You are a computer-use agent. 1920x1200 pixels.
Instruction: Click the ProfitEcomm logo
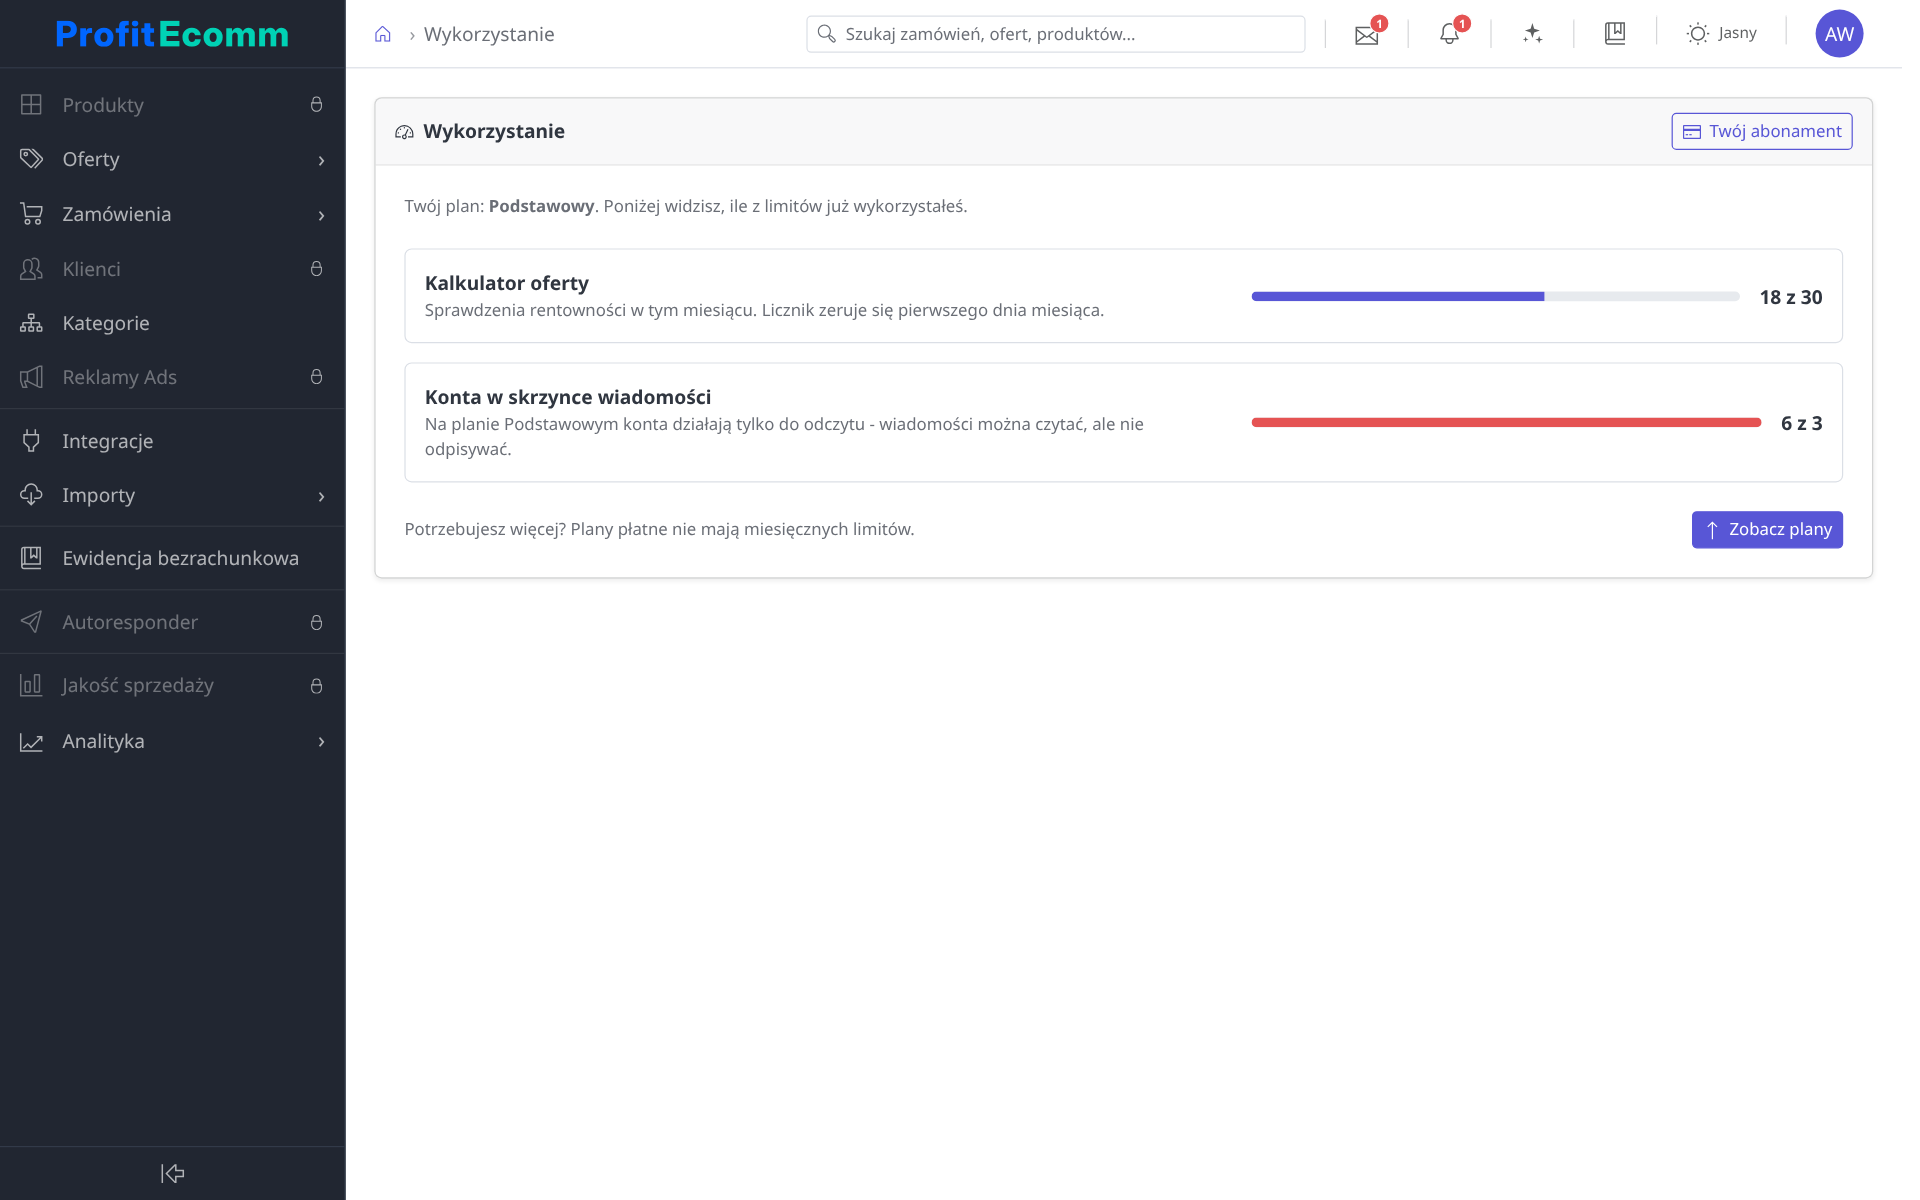172,34
